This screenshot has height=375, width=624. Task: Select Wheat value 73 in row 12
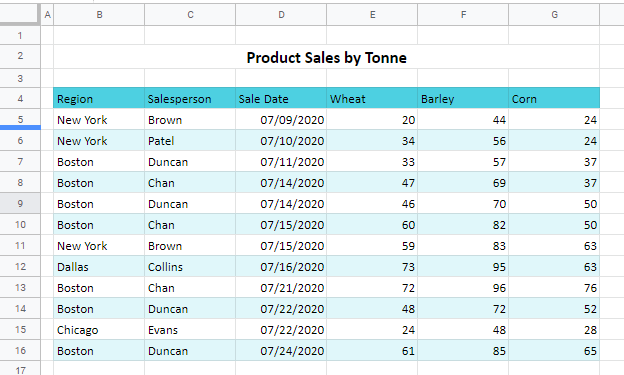(372, 266)
